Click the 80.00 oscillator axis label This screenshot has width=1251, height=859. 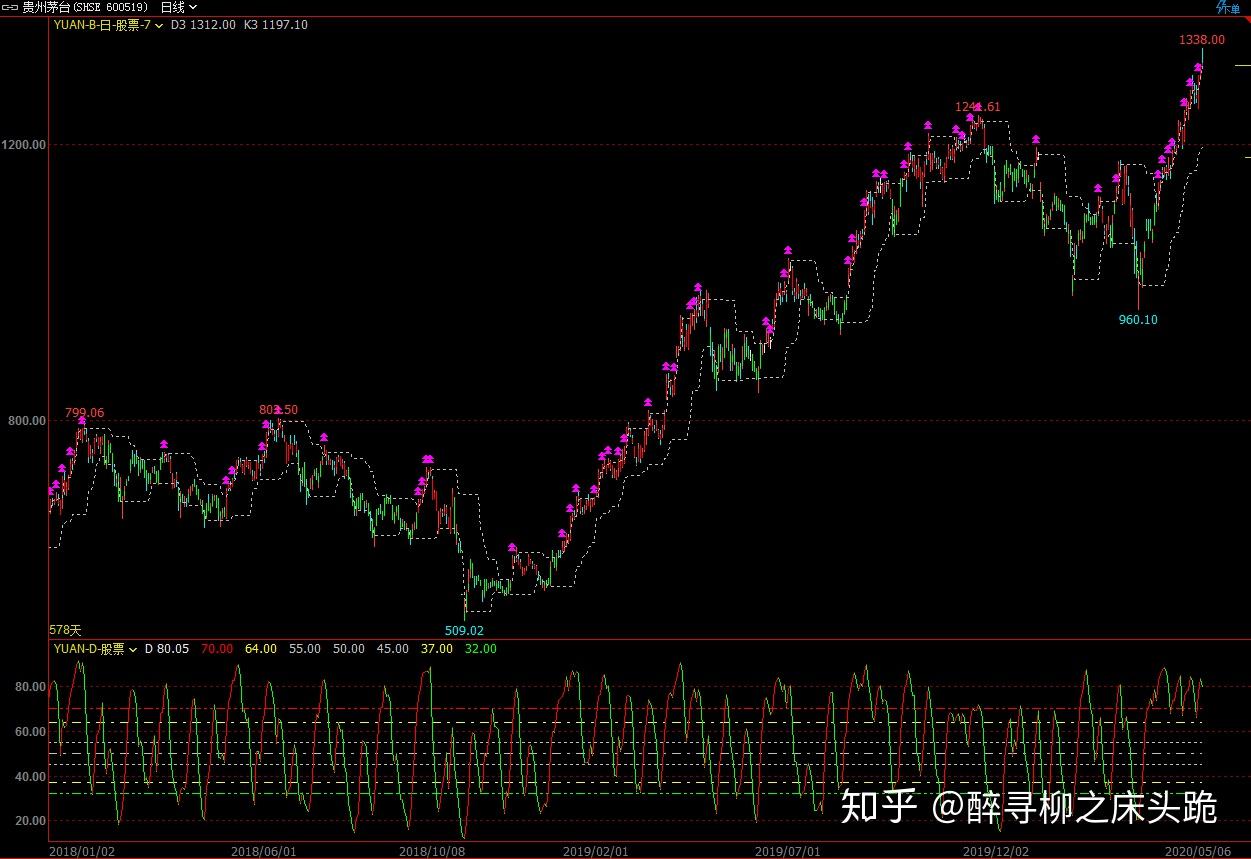coord(28,687)
